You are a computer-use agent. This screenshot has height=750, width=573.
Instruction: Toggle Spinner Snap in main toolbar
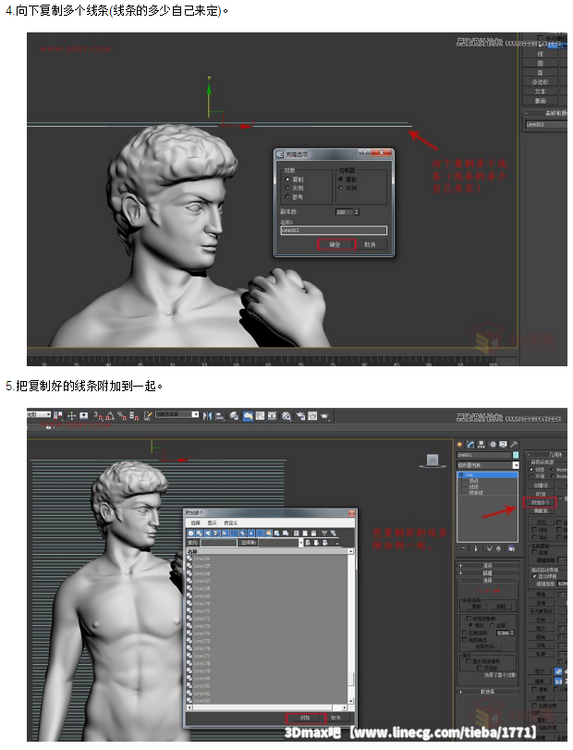point(134,416)
